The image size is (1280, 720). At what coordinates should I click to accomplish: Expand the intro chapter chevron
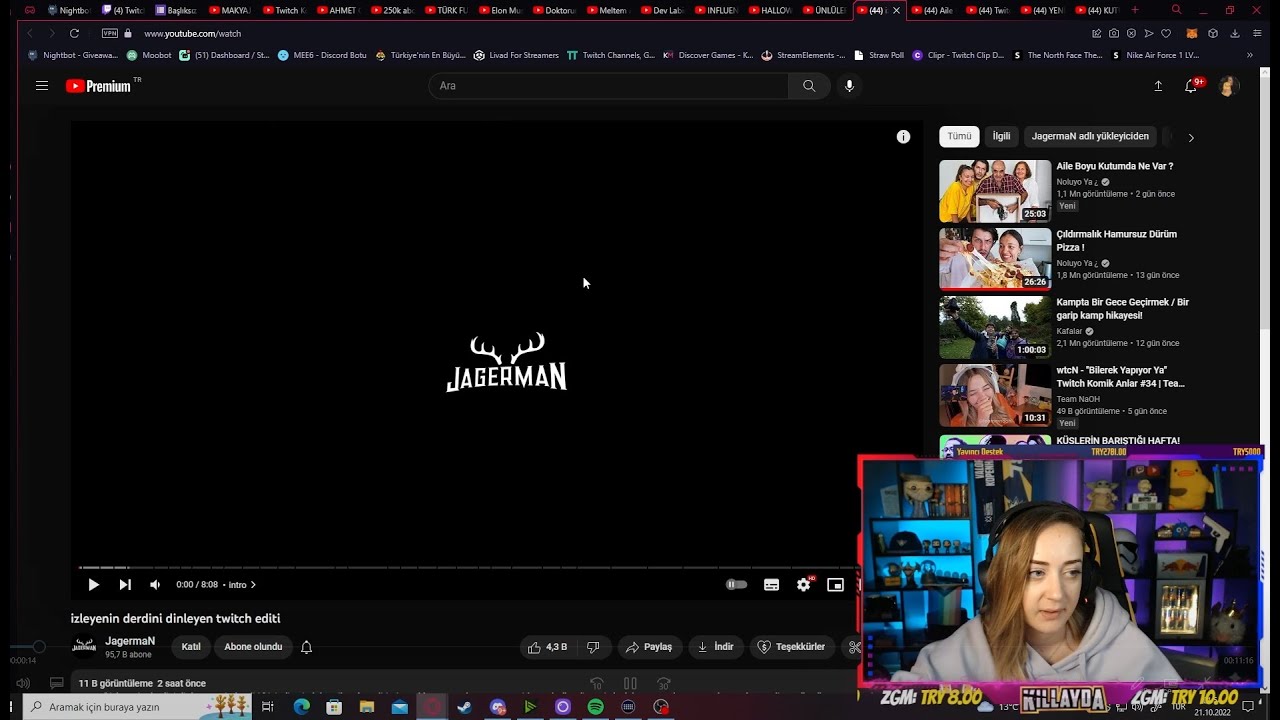click(253, 585)
